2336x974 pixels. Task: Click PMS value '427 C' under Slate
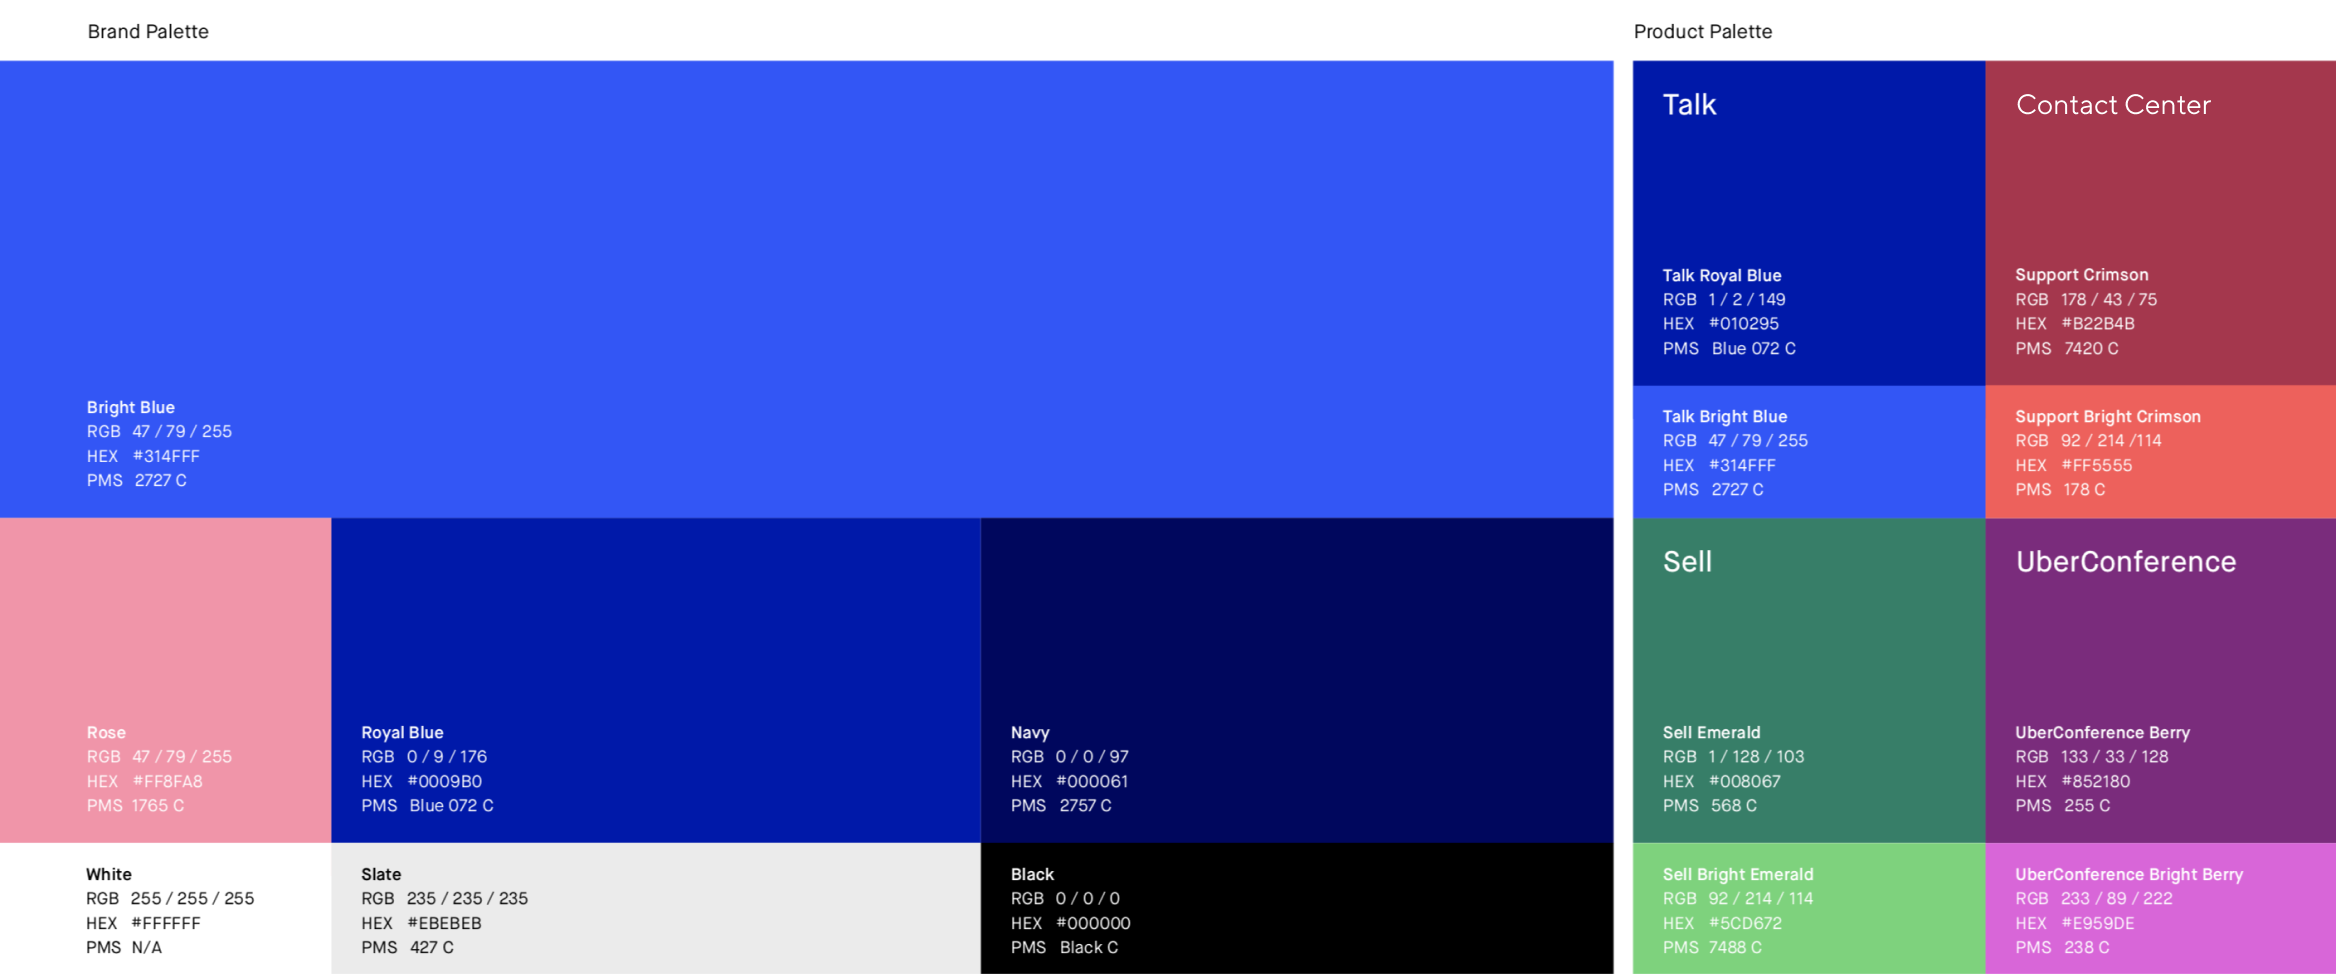point(432,947)
